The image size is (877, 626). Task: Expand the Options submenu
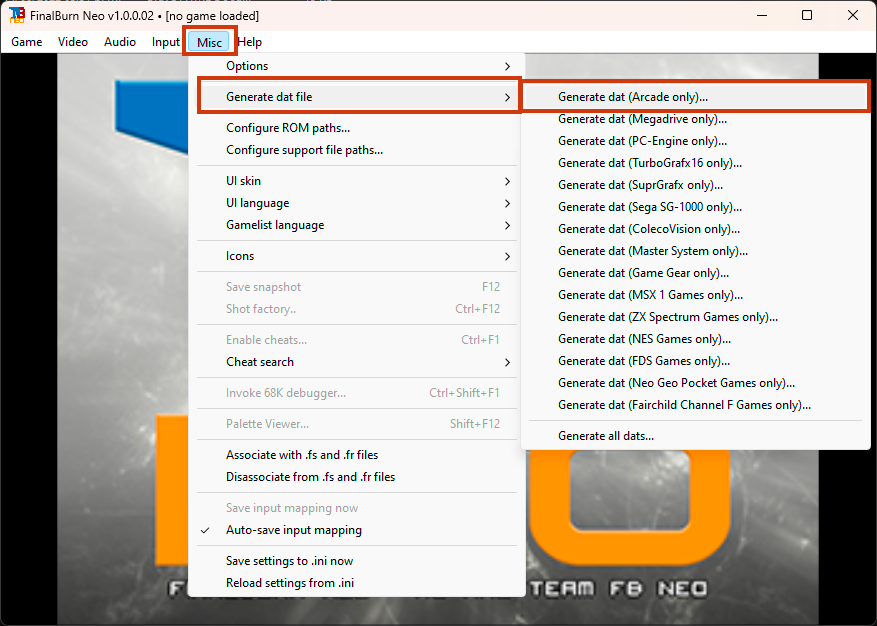(x=357, y=66)
